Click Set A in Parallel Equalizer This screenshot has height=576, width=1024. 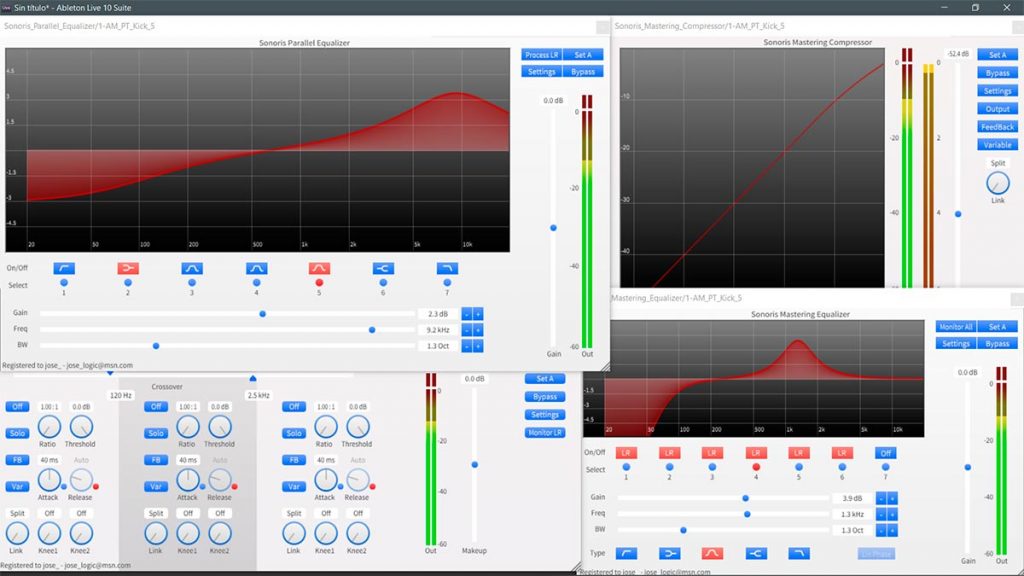(x=583, y=55)
